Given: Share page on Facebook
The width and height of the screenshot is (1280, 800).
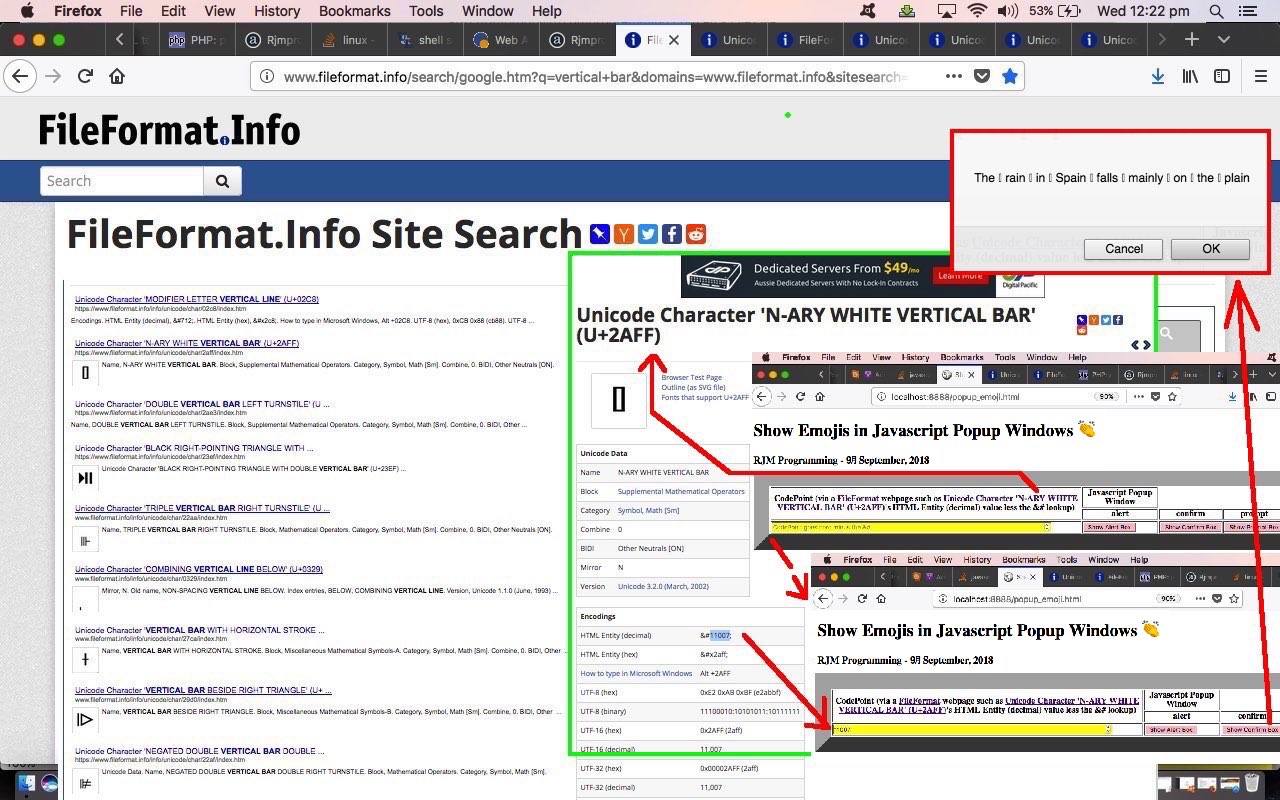Looking at the screenshot, I should pos(672,234).
